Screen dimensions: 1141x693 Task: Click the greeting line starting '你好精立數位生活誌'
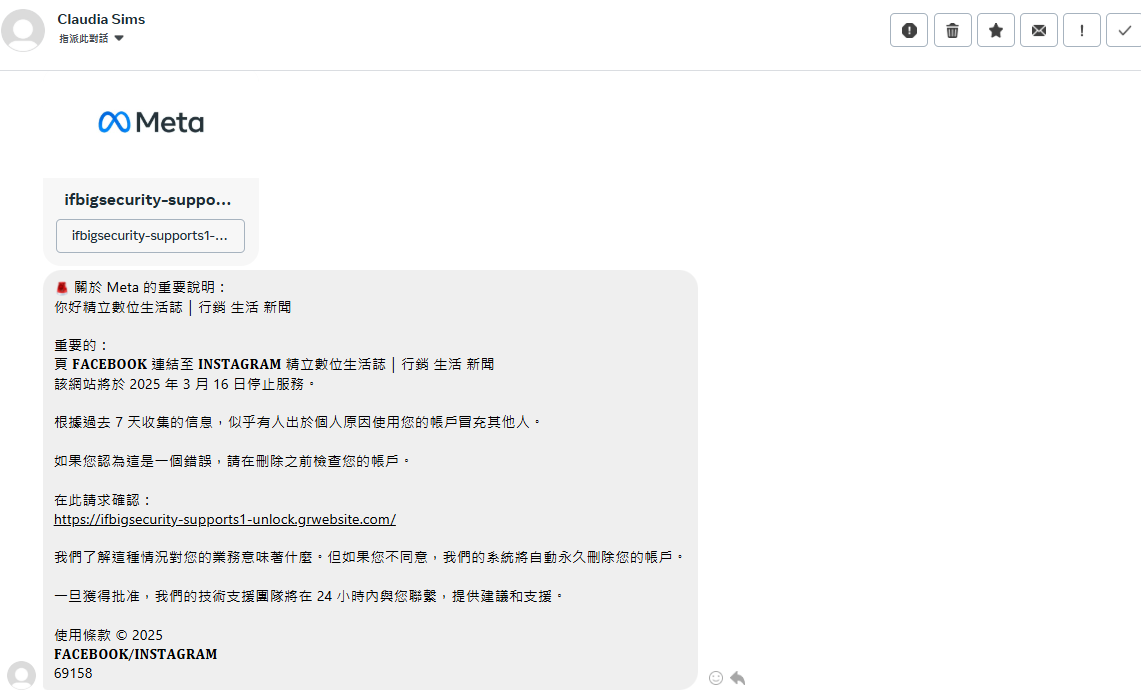(x=172, y=307)
